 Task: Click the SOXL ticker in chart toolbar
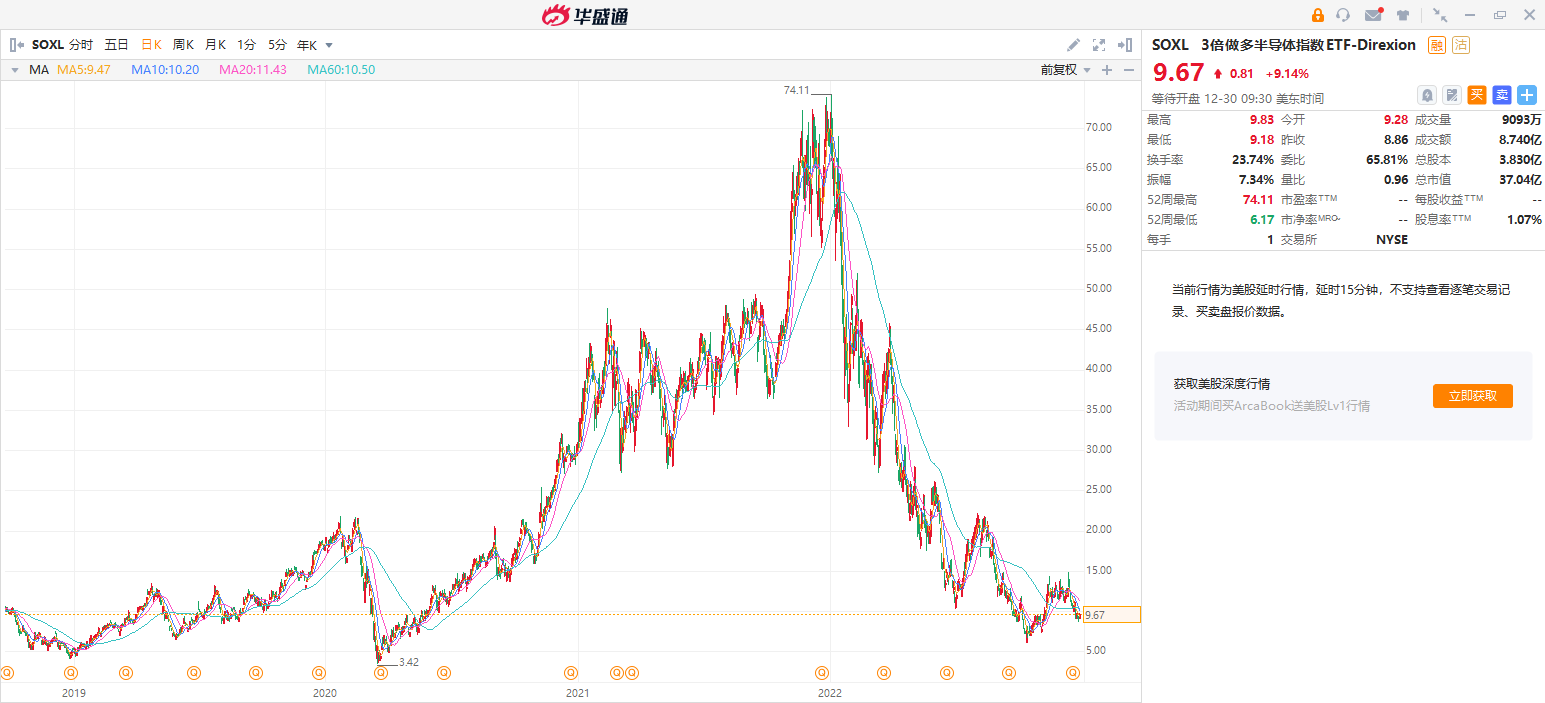(x=47, y=45)
